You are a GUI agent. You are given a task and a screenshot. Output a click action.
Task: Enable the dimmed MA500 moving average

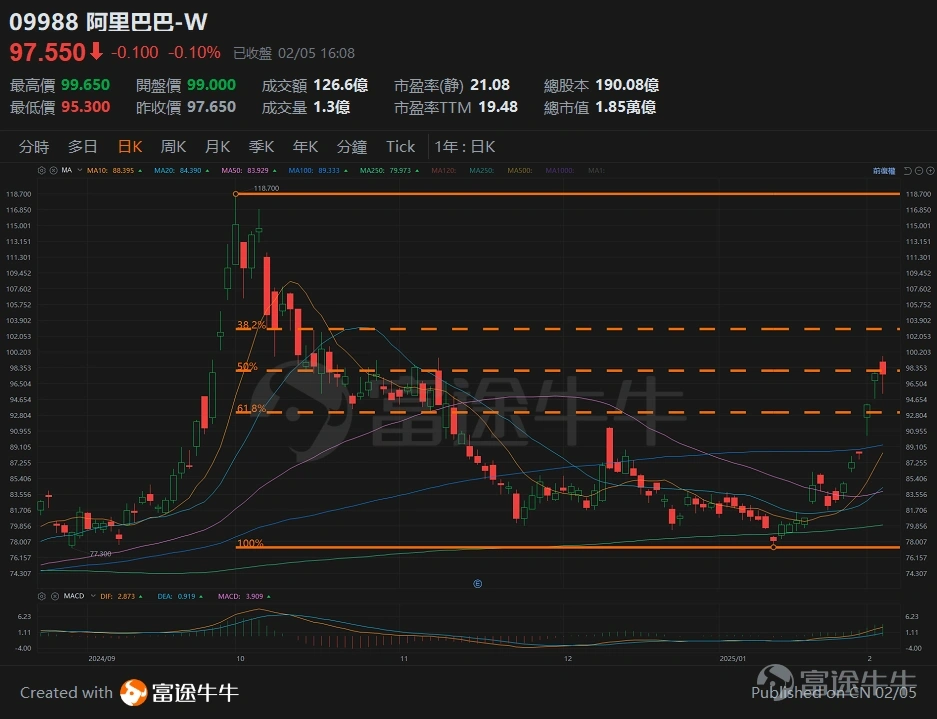point(520,170)
